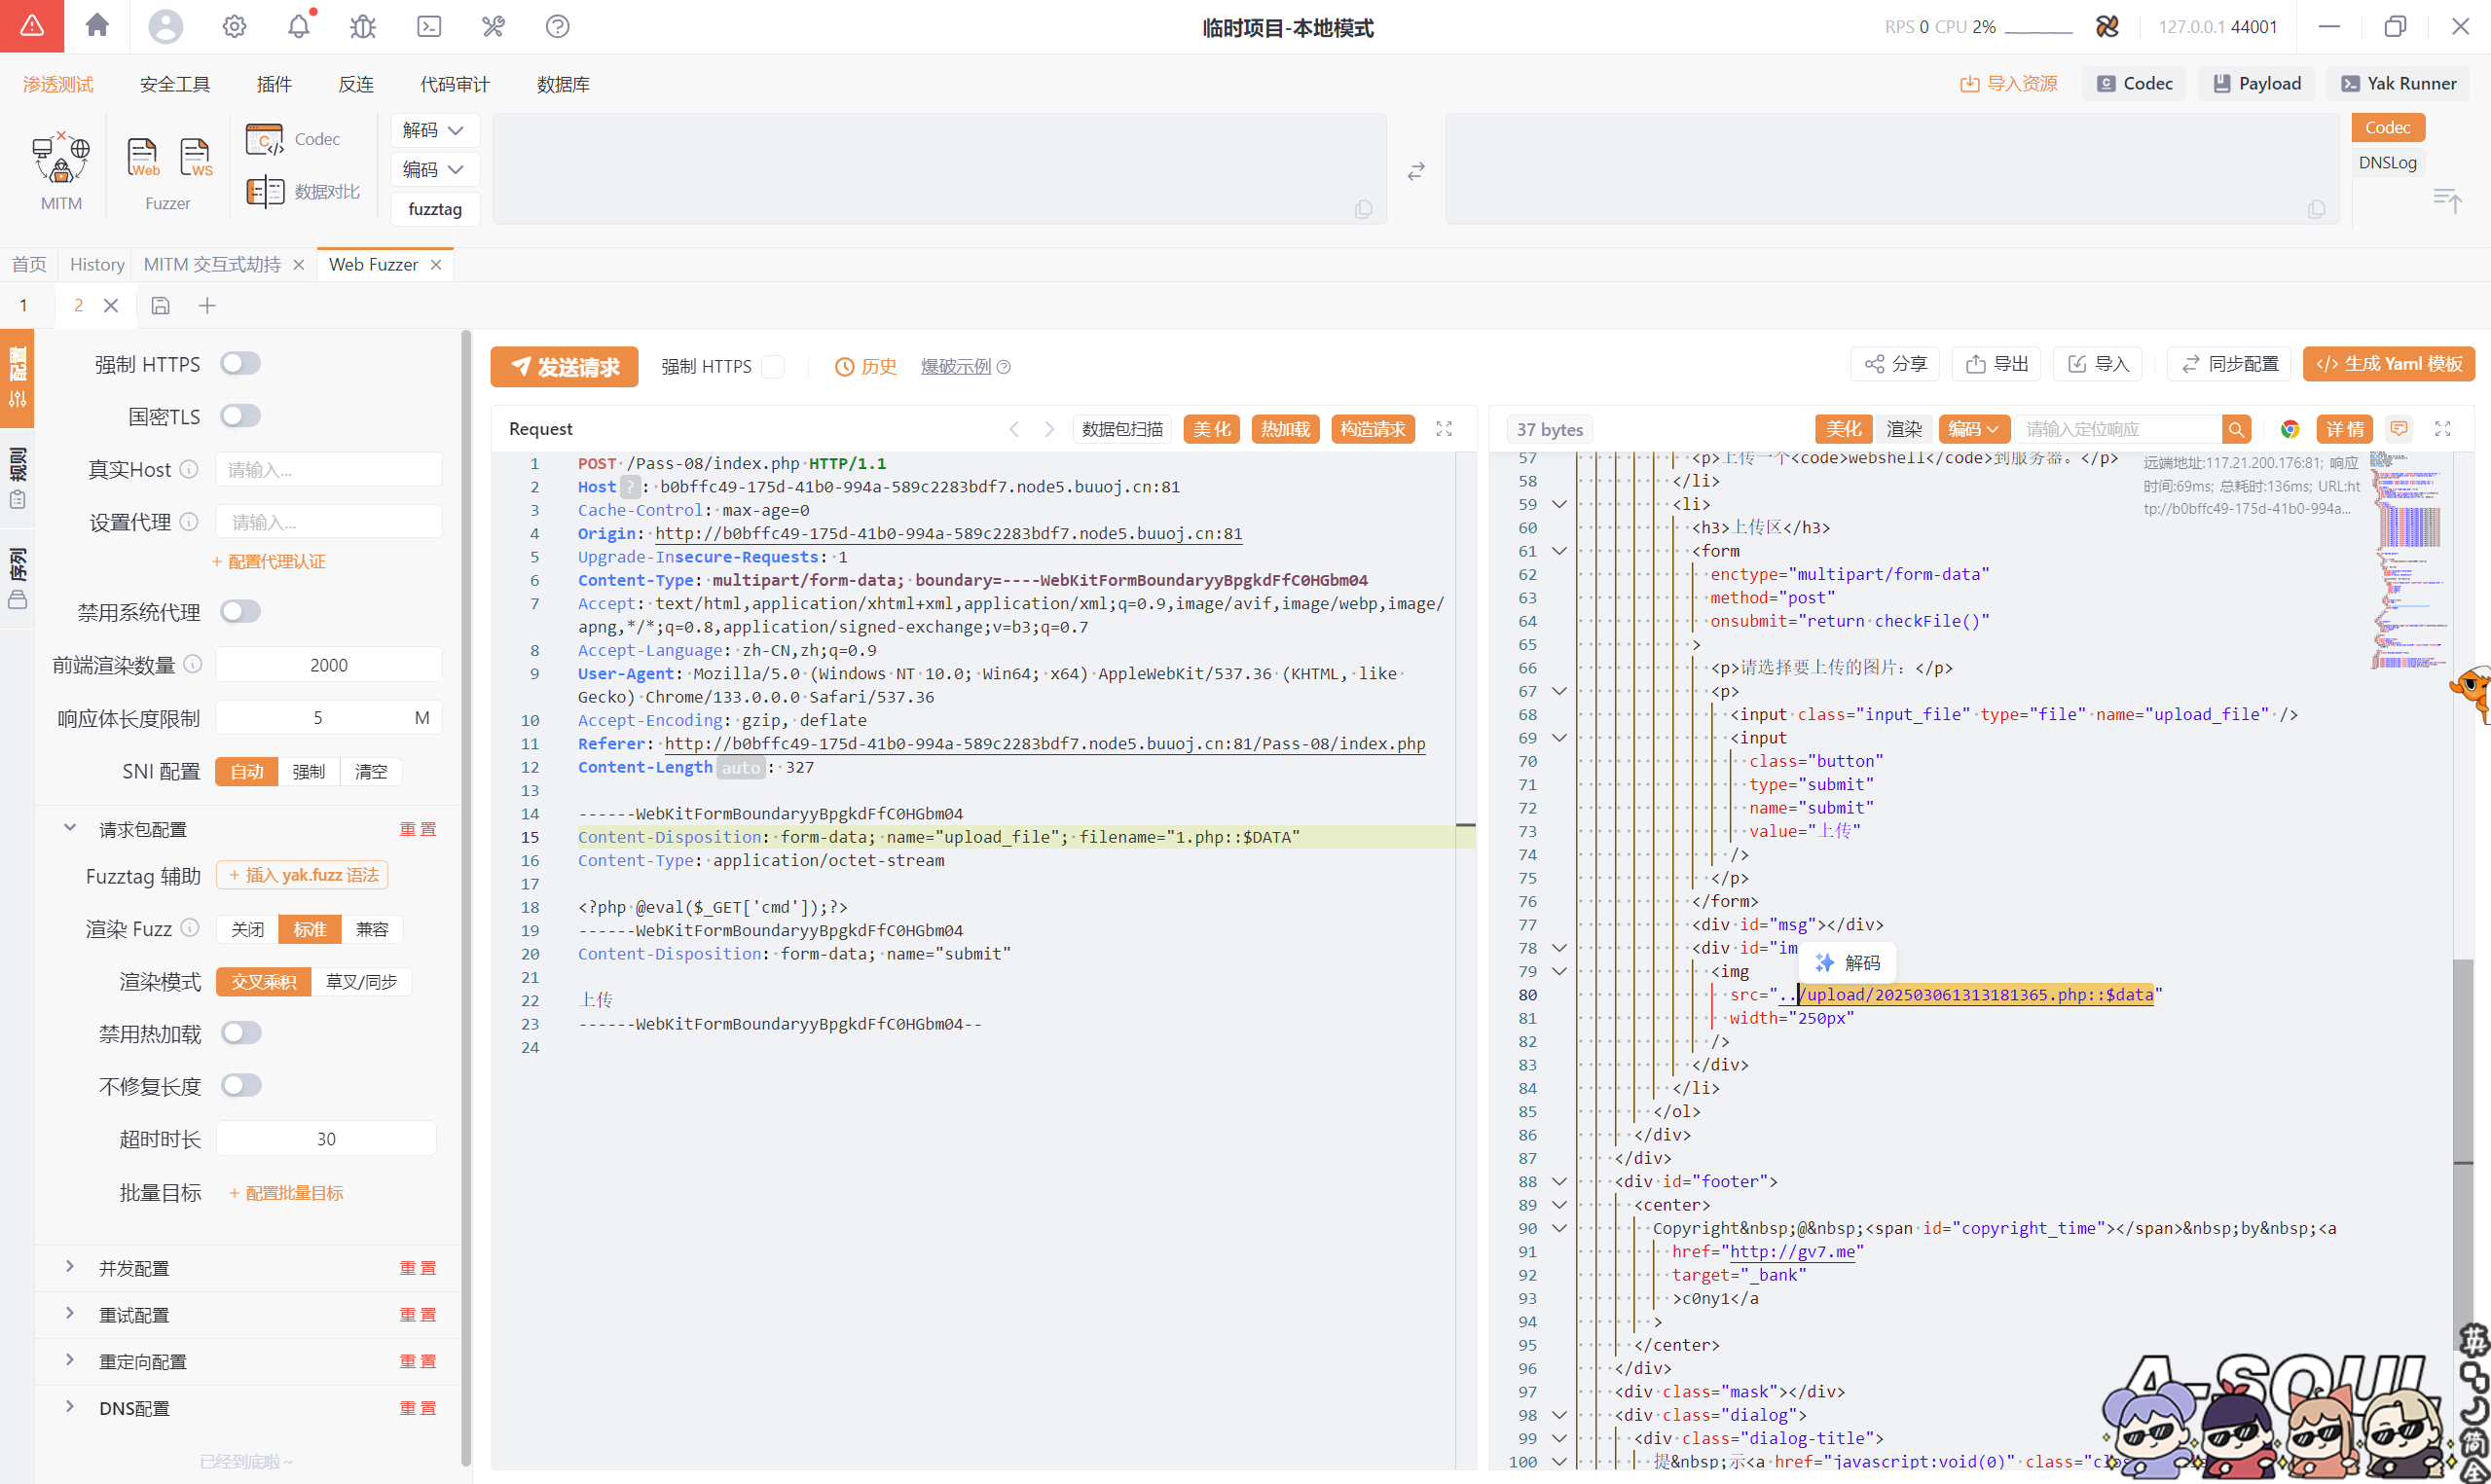Save the current fuzzer tab icon

[x=160, y=306]
